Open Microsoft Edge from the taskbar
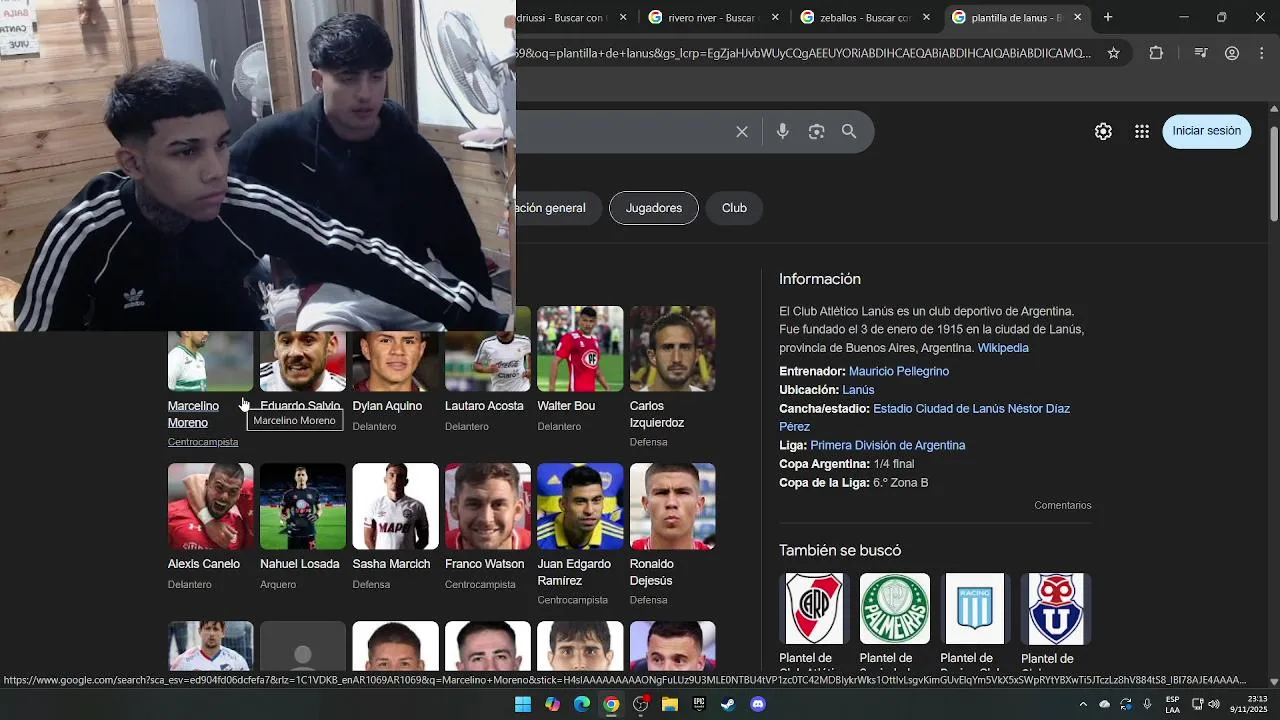Screen dimensions: 1280x720 pos(582,704)
